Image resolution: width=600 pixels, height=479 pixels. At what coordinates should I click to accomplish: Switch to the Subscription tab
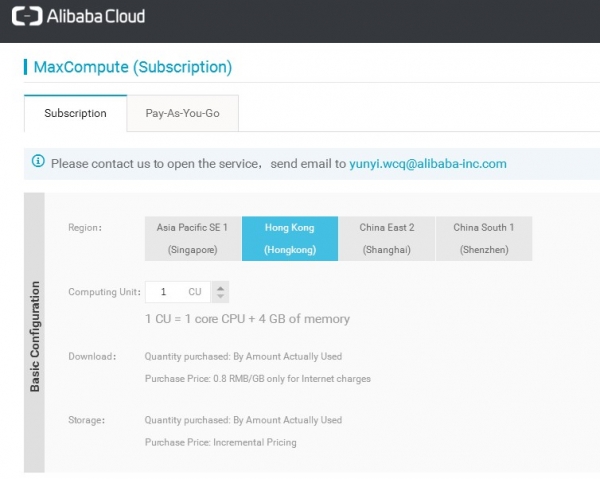click(75, 113)
